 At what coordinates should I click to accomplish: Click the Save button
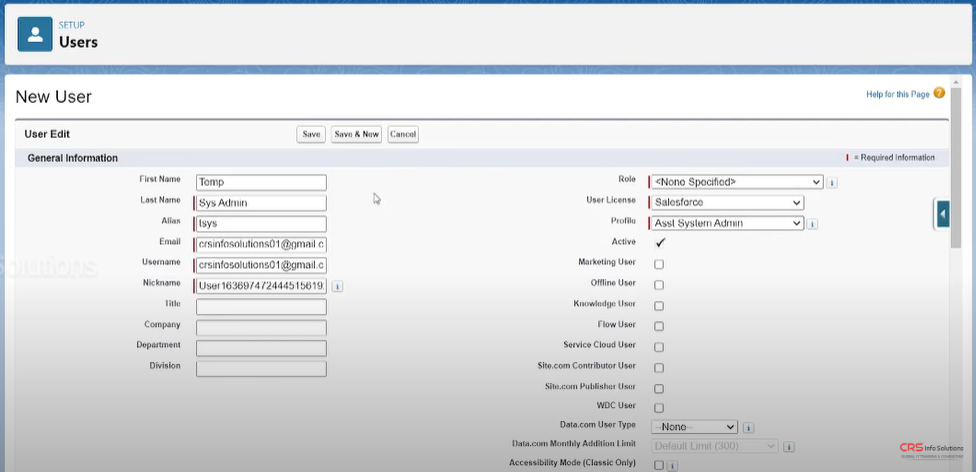coord(311,134)
